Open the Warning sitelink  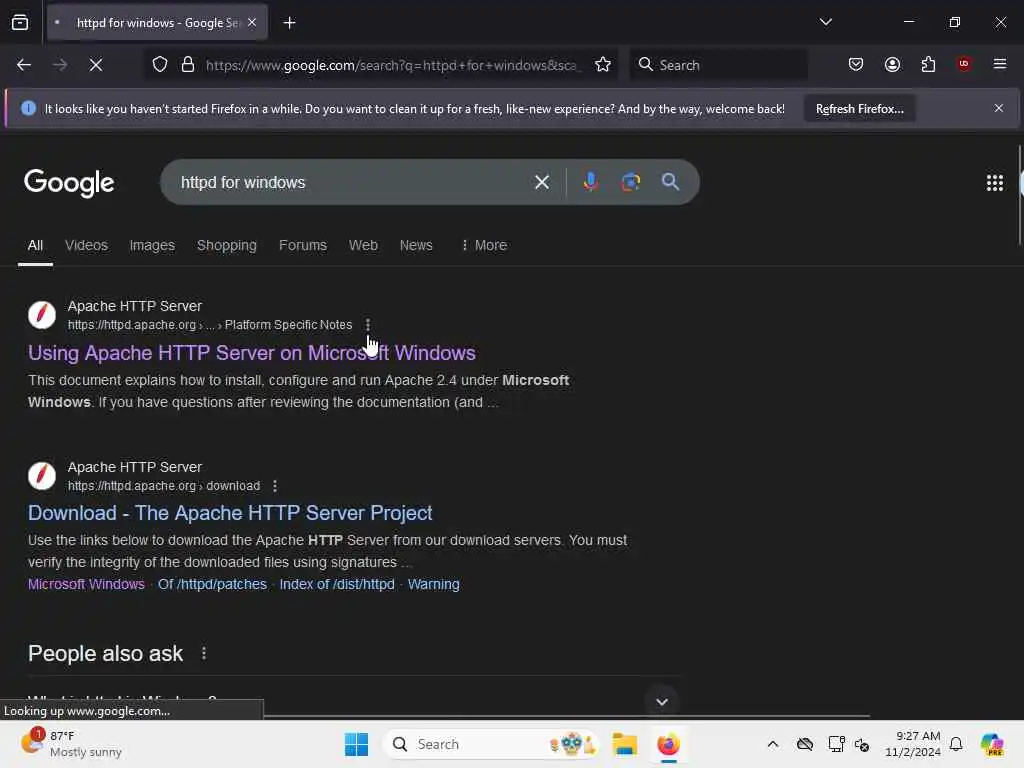coord(434,584)
